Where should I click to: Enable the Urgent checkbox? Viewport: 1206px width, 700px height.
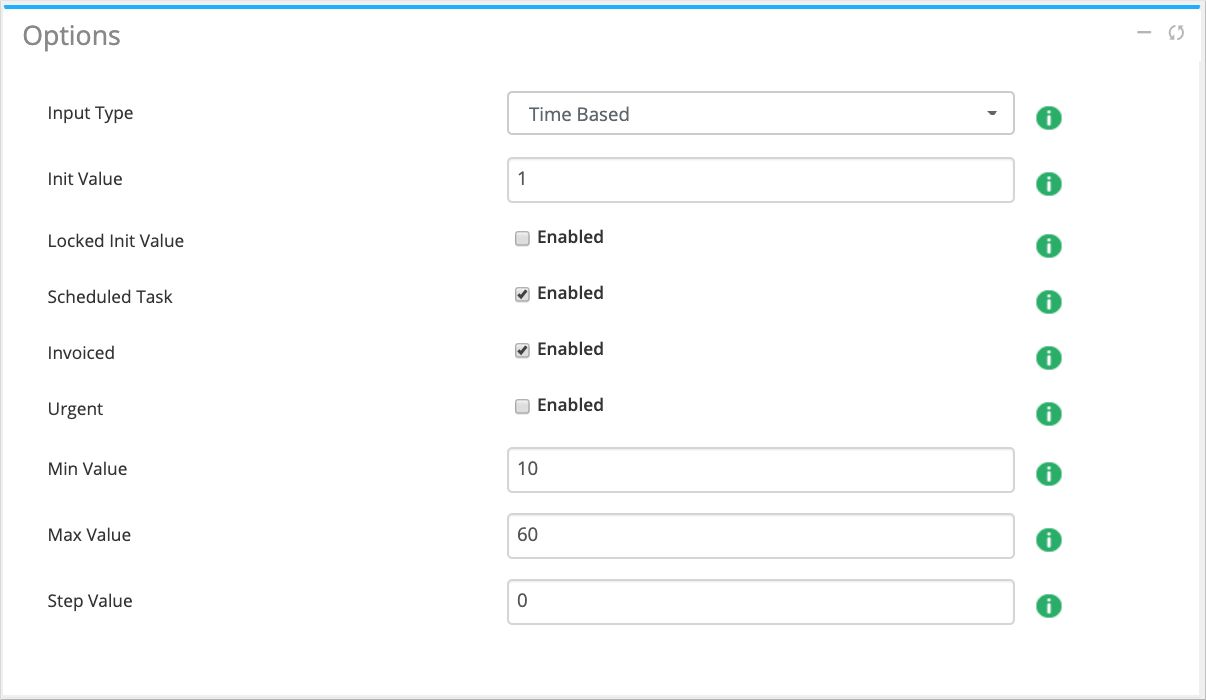[x=521, y=406]
